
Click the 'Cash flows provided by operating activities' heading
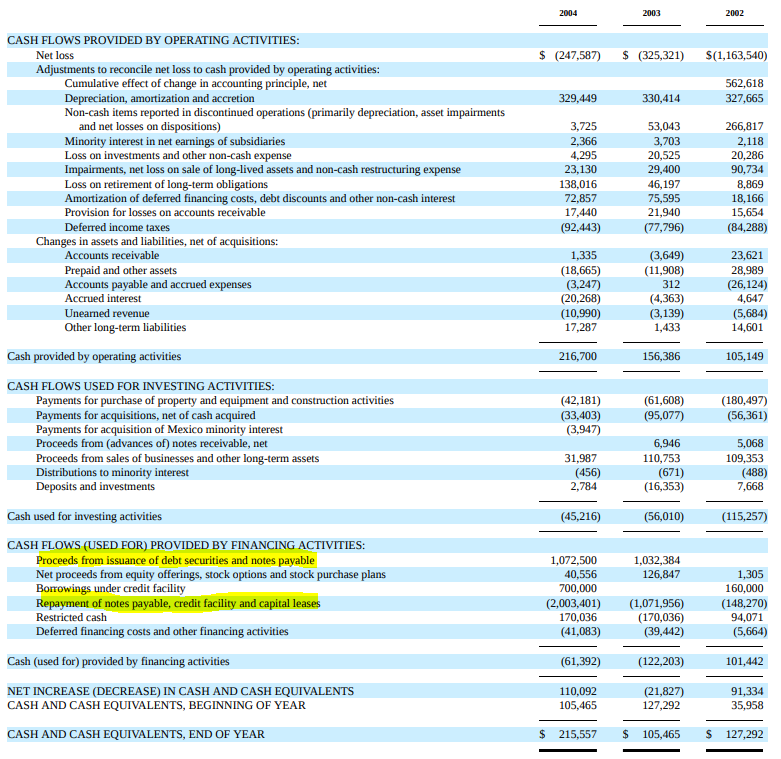[x=153, y=40]
